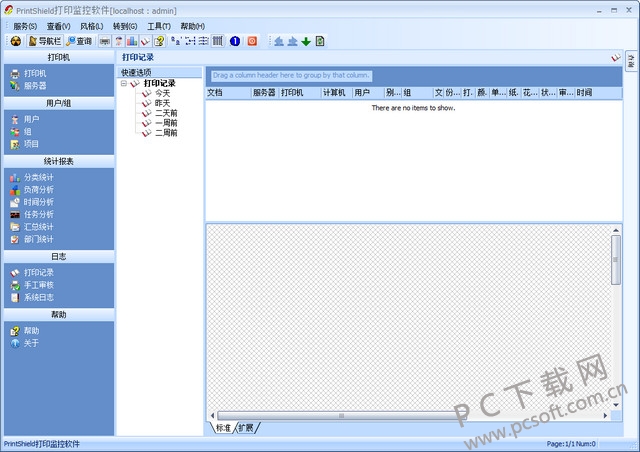
Task: Click the 快速选项 panel header
Action: (x=160, y=72)
